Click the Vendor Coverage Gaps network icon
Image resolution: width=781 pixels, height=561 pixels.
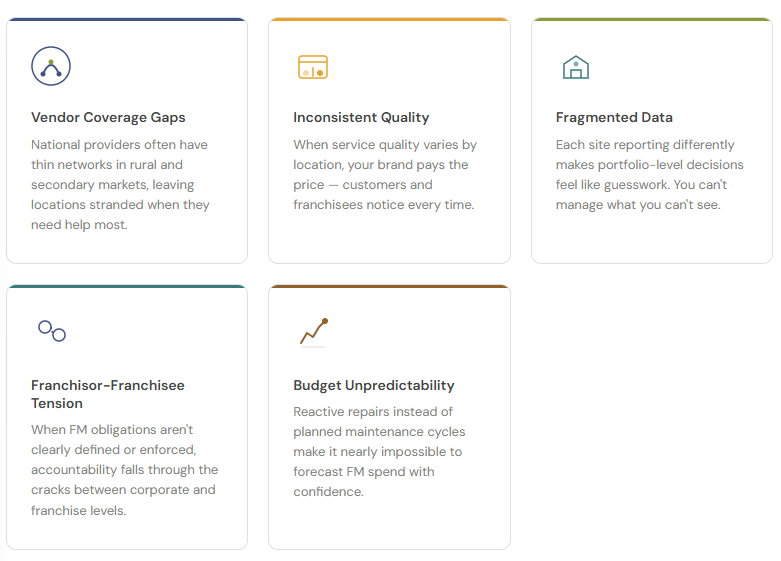pos(51,67)
